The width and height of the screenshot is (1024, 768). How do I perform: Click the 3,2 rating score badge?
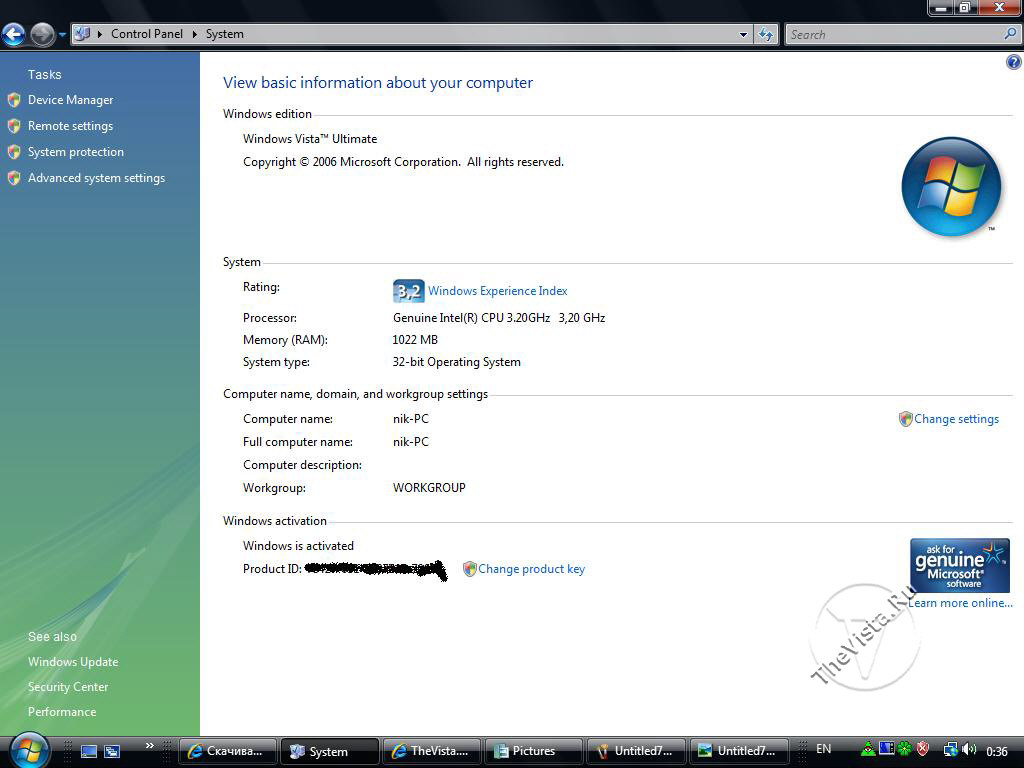coord(408,291)
